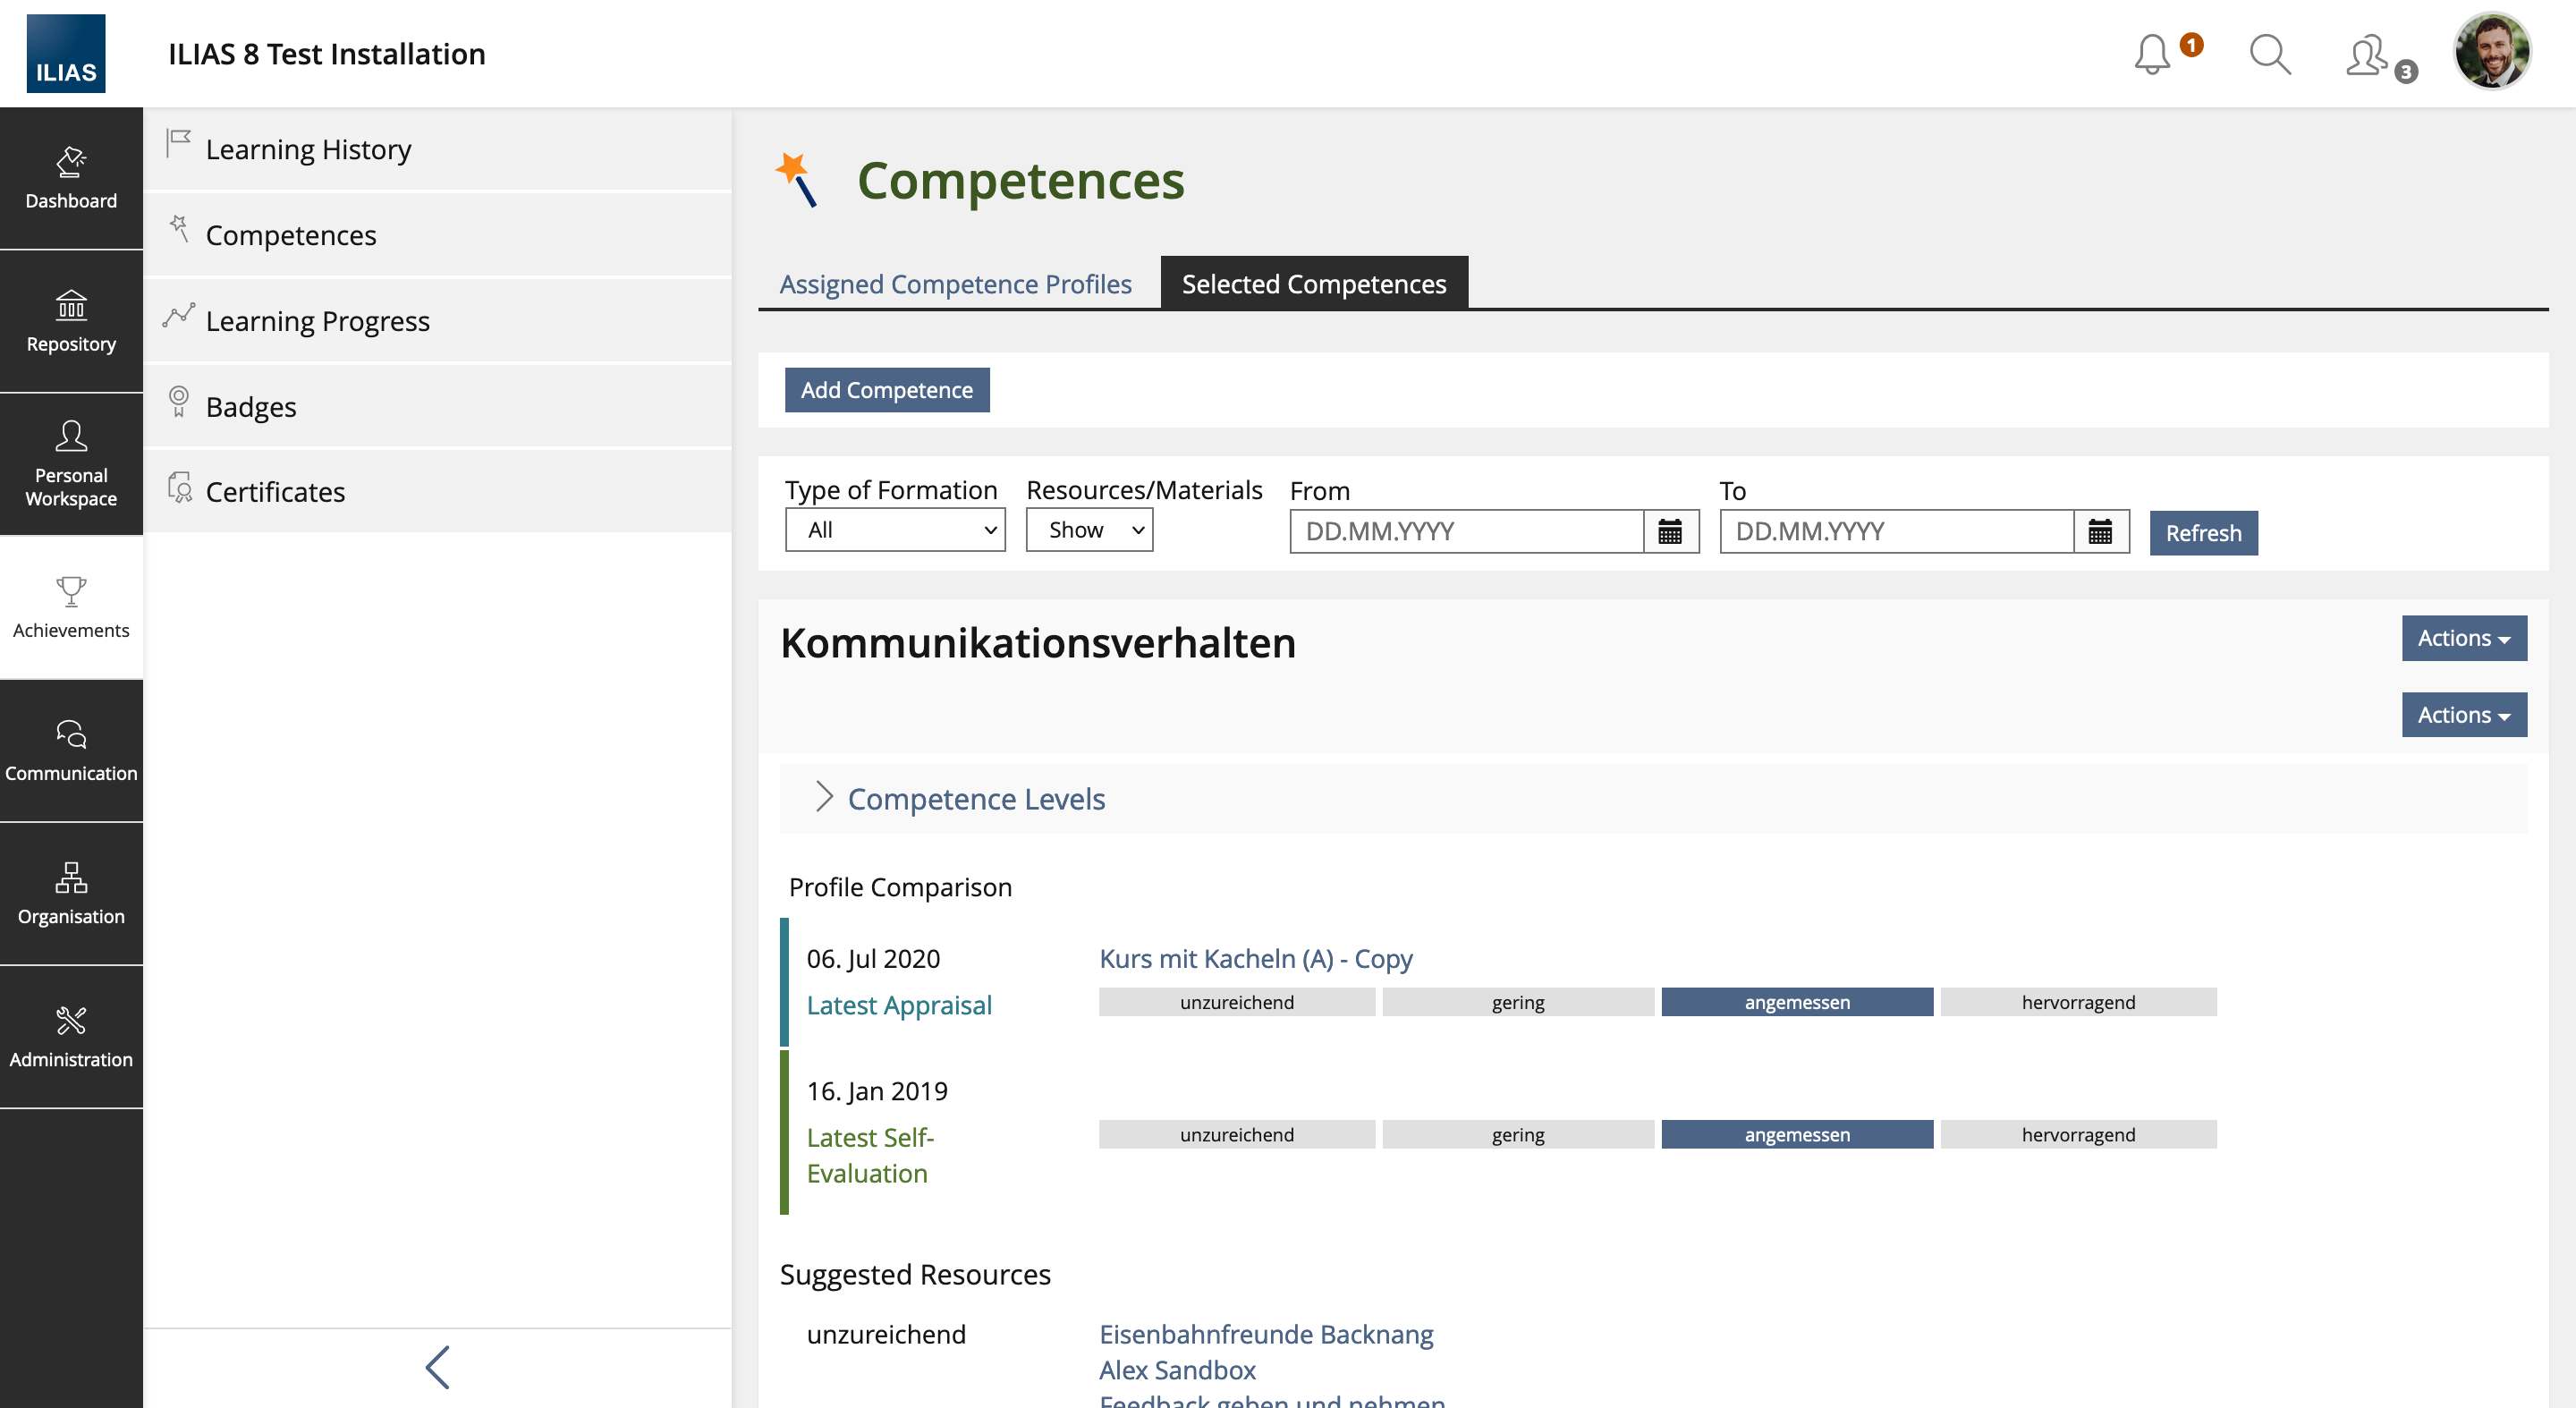This screenshot has width=2576, height=1408.
Task: Open Administration tools in sidebar
Action: tap(71, 1036)
